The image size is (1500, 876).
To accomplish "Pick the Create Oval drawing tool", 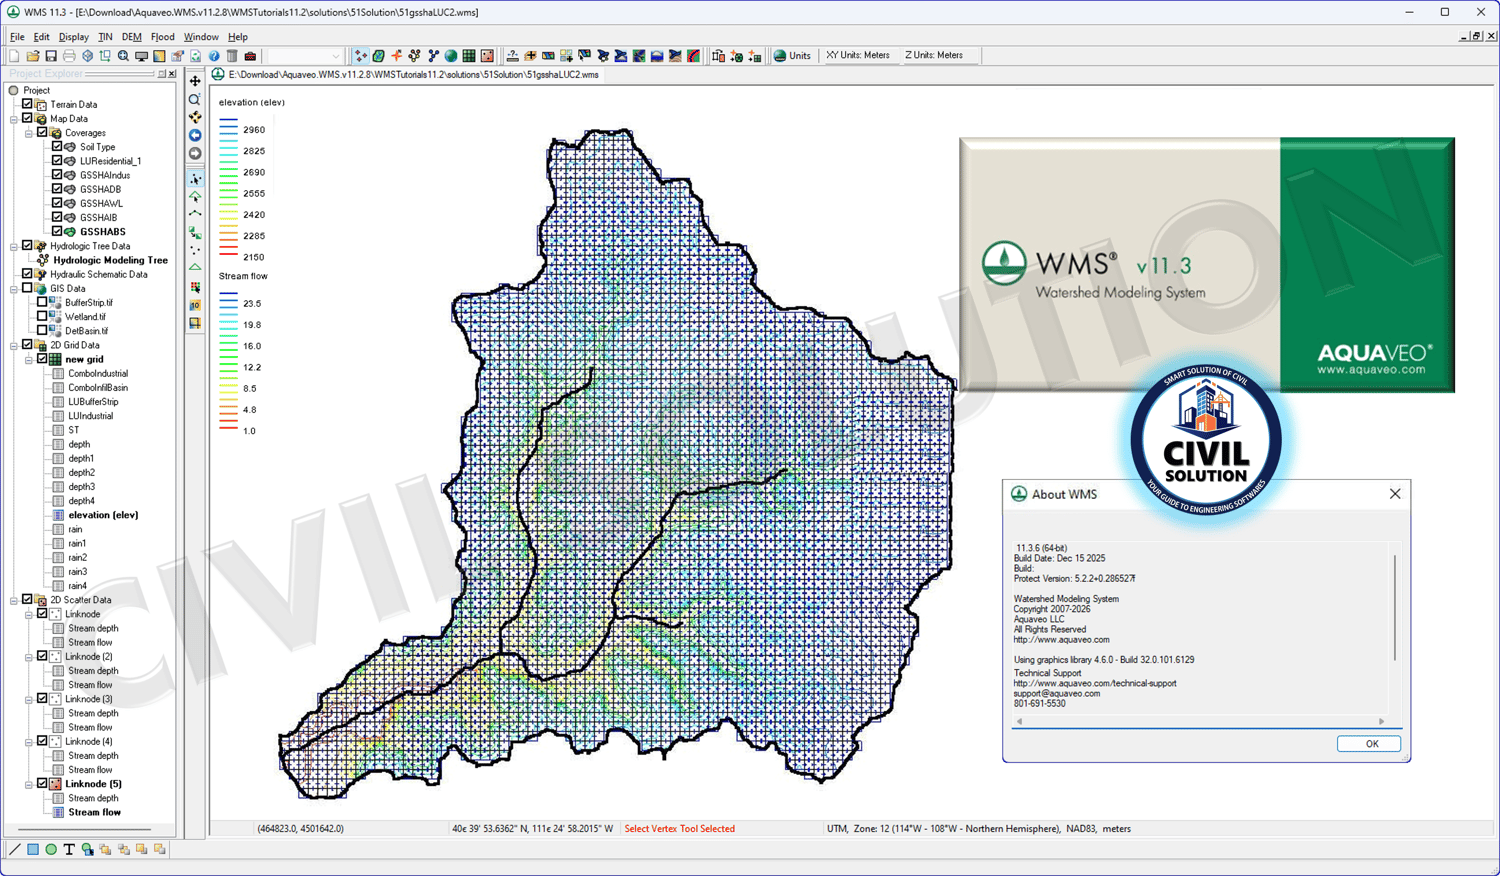I will click(51, 849).
